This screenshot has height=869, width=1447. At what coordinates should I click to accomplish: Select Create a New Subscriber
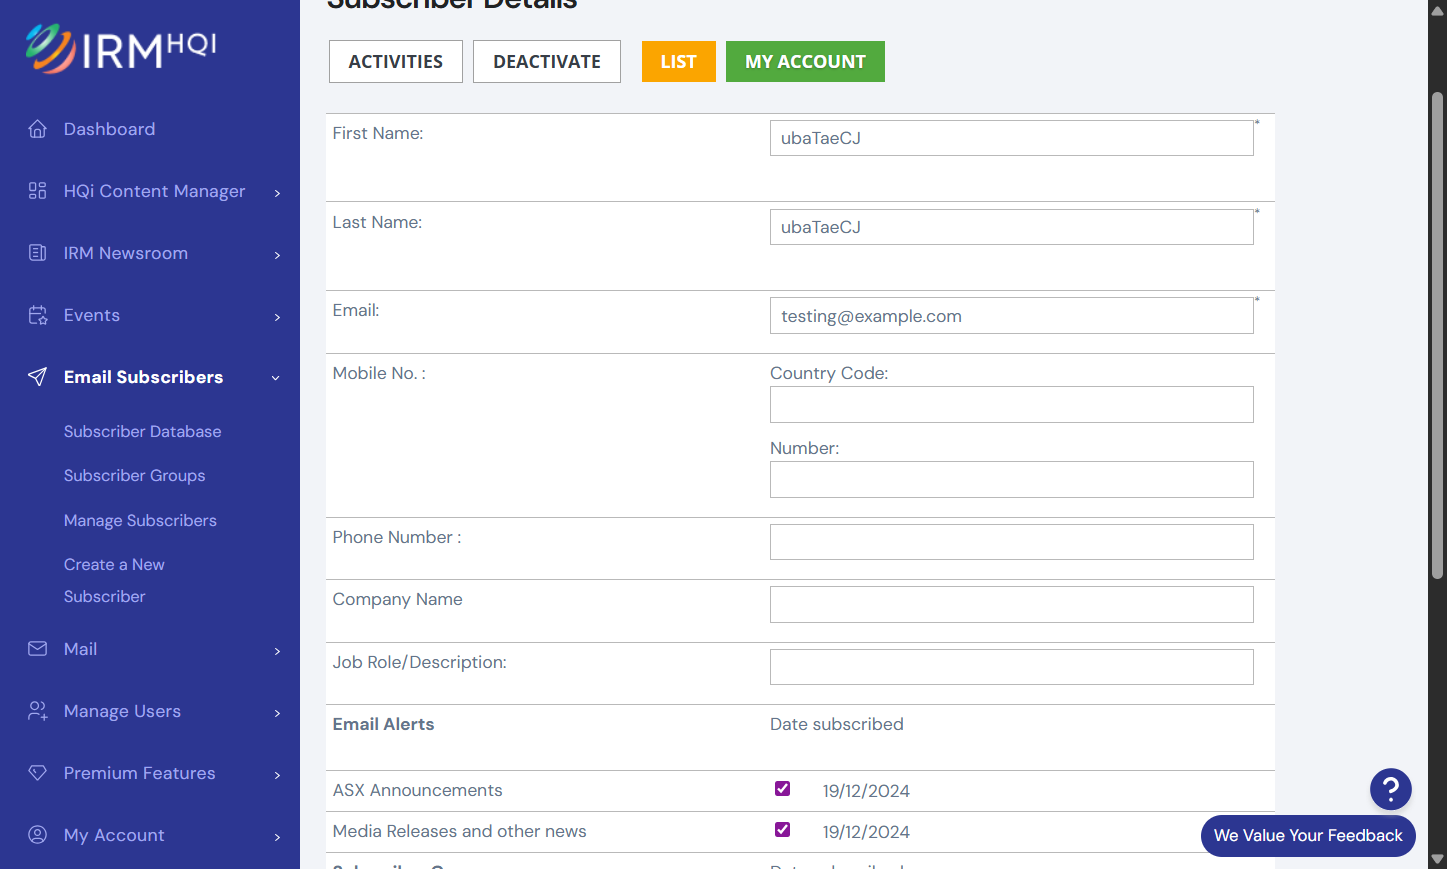tap(114, 581)
